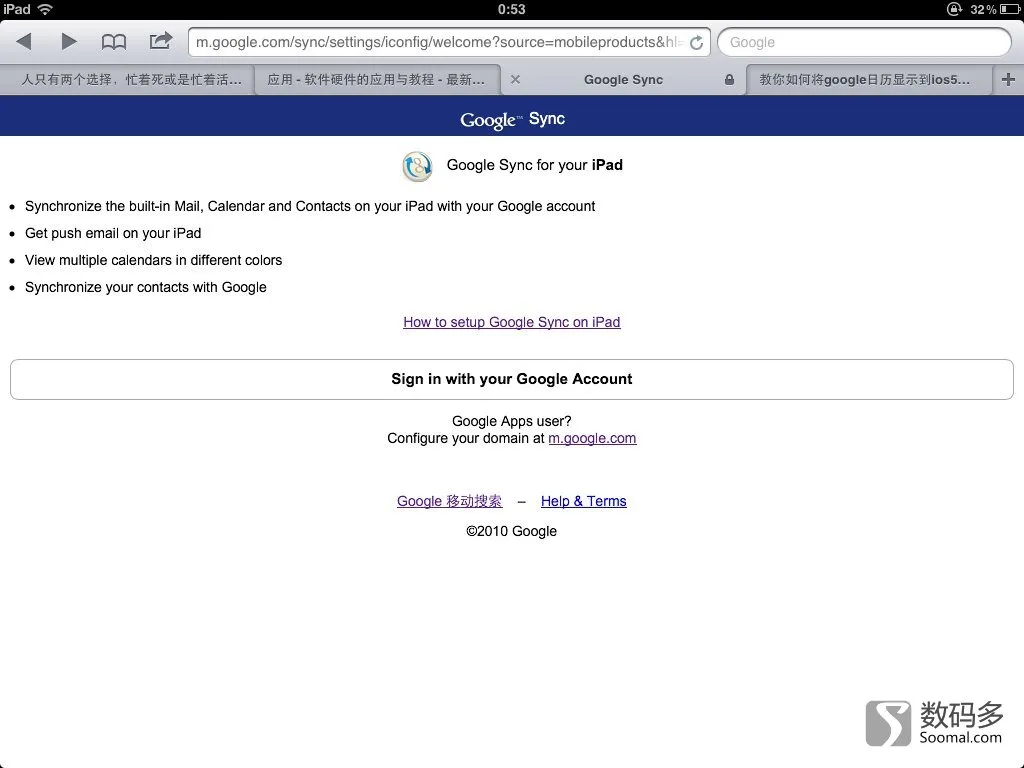Tap the 0:53 clock in status bar
The height and width of the screenshot is (768, 1024).
tap(511, 9)
